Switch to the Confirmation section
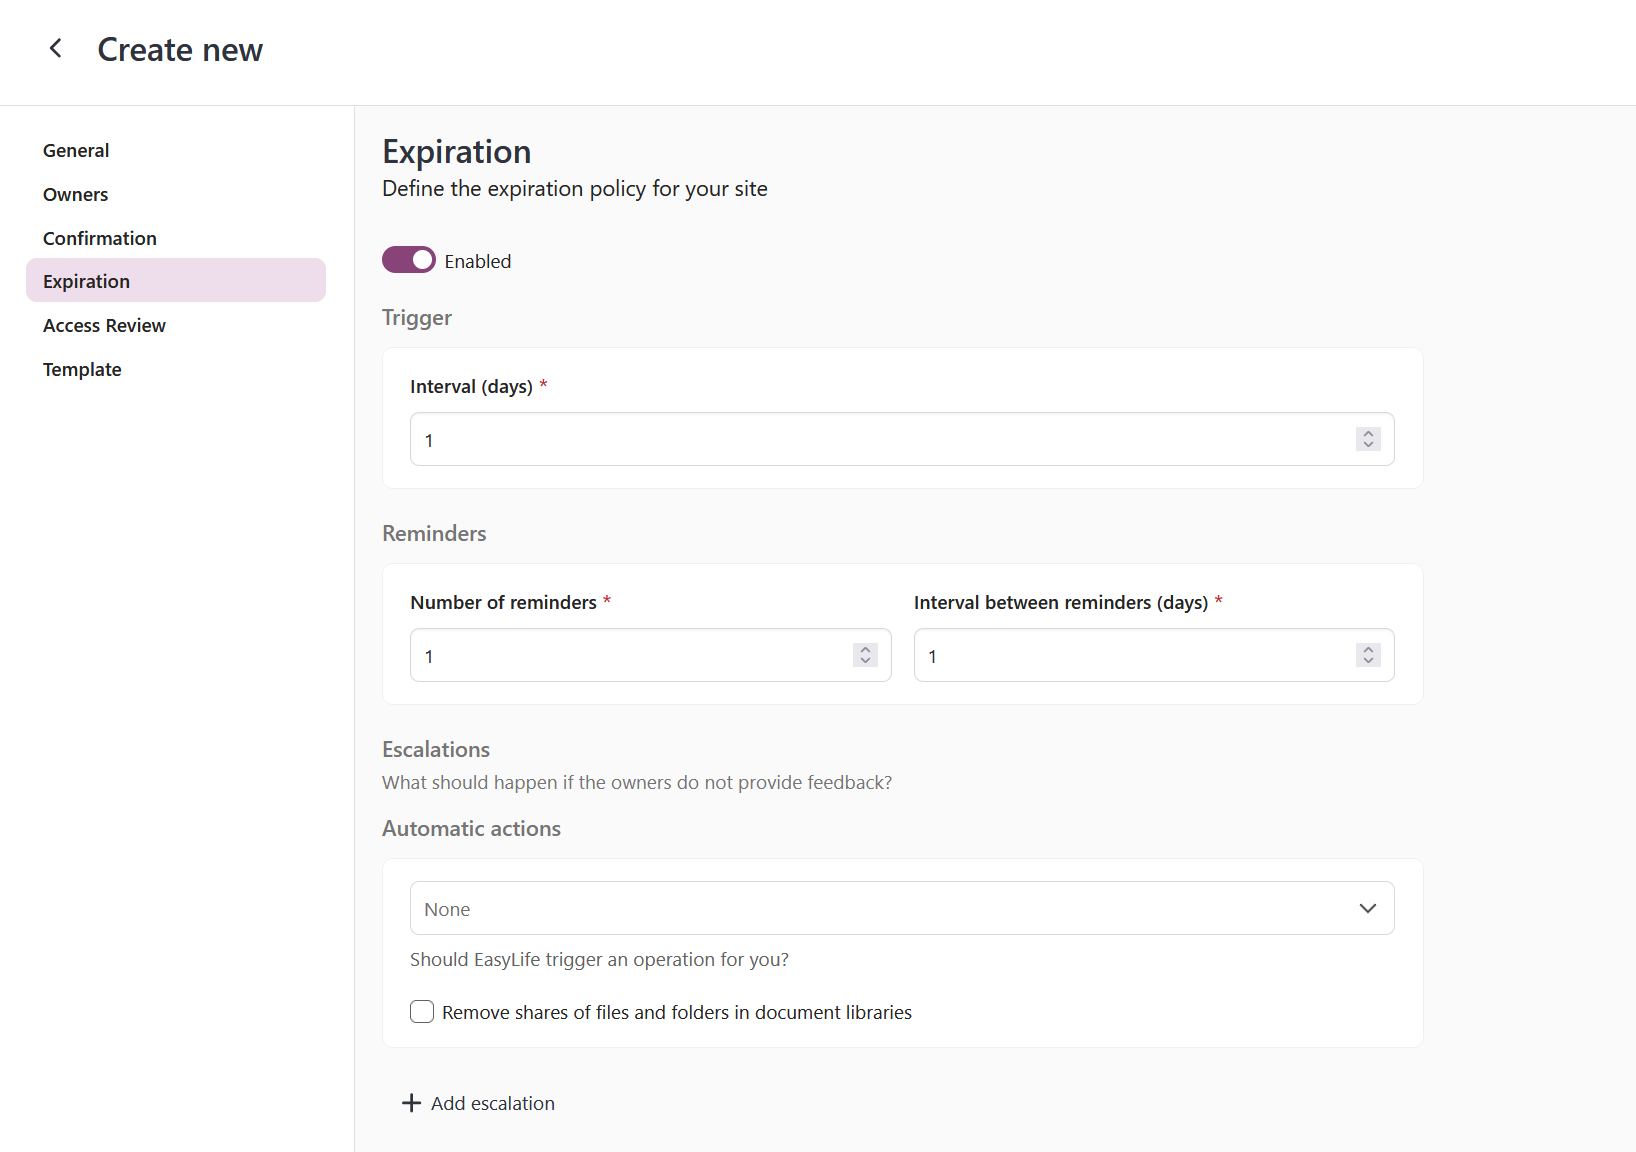The width and height of the screenshot is (1636, 1152). click(x=99, y=238)
